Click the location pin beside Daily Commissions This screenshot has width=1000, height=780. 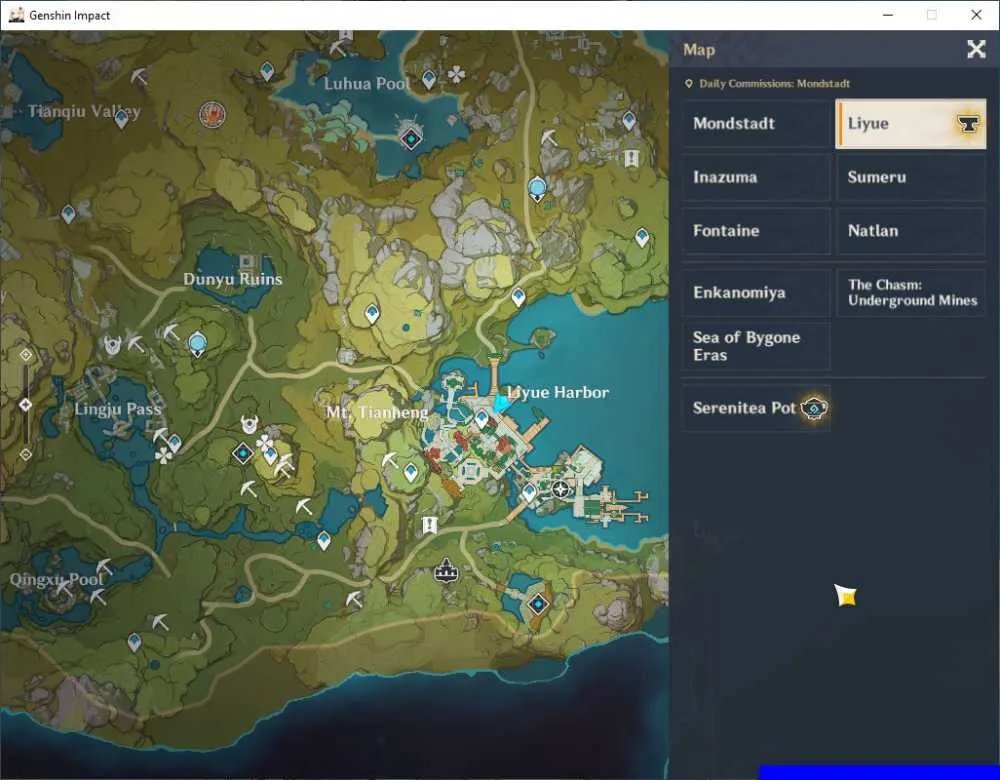(689, 84)
